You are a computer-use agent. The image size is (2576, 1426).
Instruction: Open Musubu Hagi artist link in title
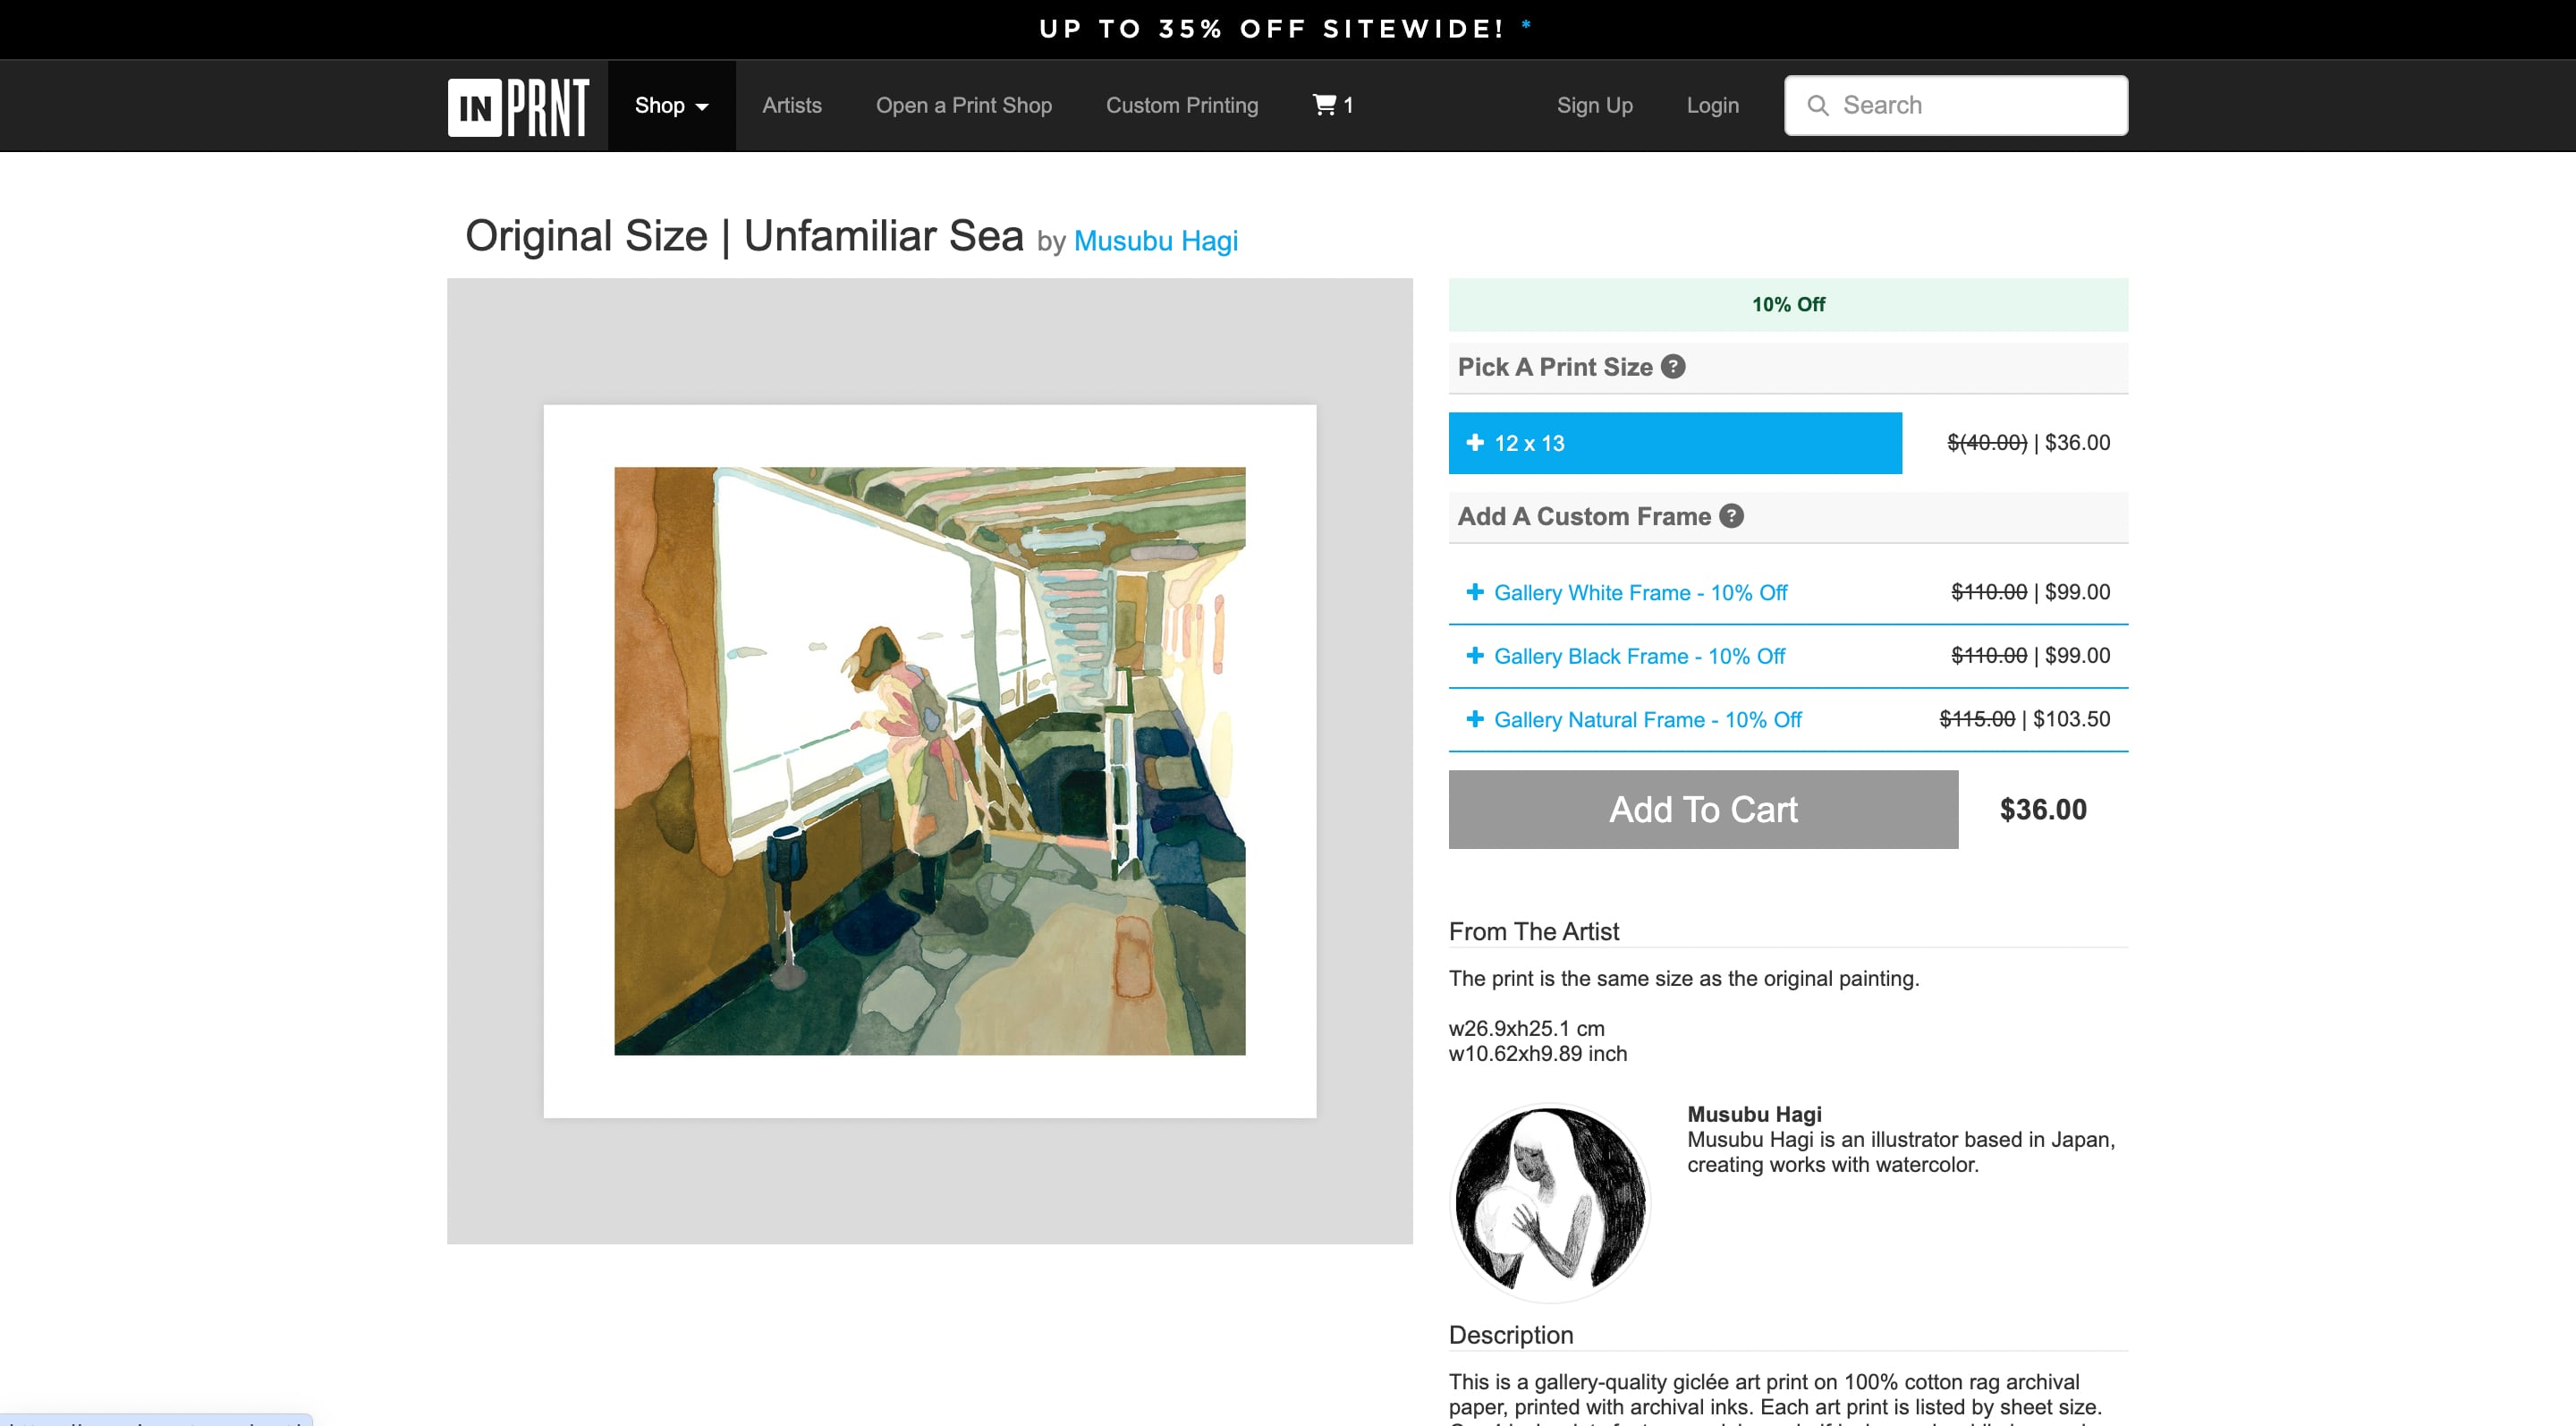[1155, 241]
